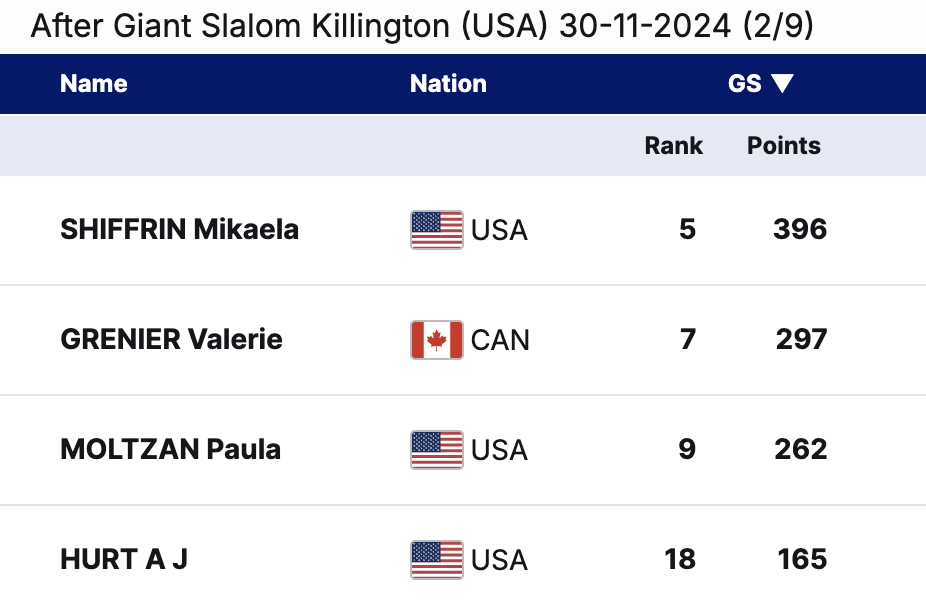This screenshot has height=614, width=926.
Task: Sort by GS using the down arrow
Action: [x=782, y=84]
